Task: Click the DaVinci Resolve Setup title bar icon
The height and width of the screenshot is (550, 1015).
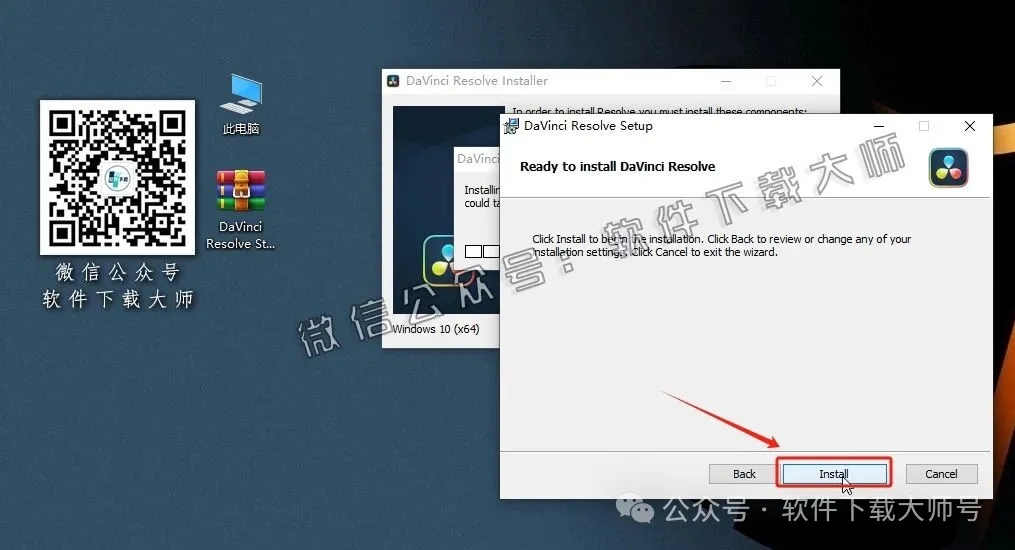Action: (512, 126)
